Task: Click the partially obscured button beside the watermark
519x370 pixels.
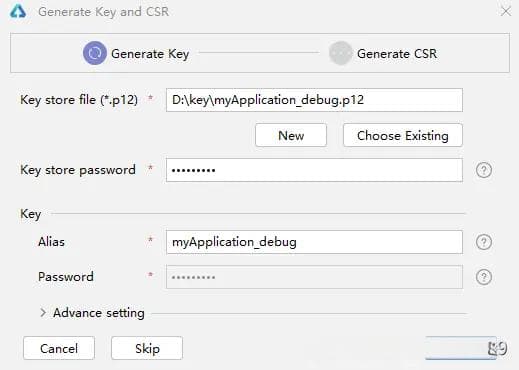Action: [x=461, y=348]
